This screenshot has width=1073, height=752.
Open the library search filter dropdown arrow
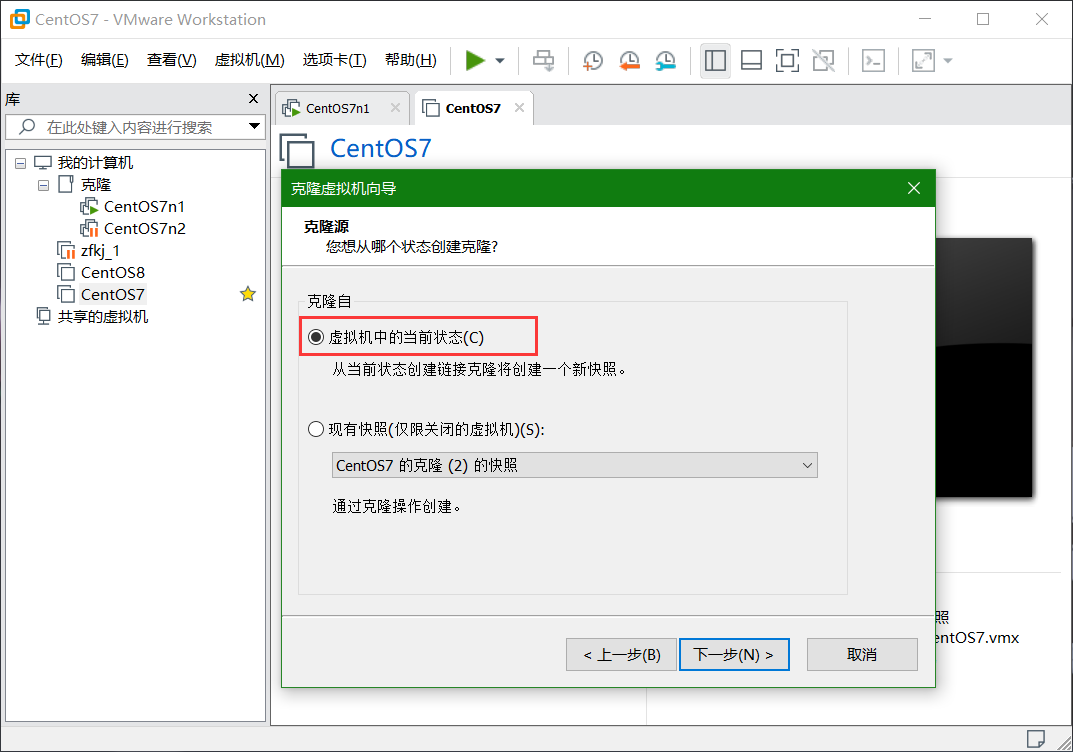coord(255,126)
